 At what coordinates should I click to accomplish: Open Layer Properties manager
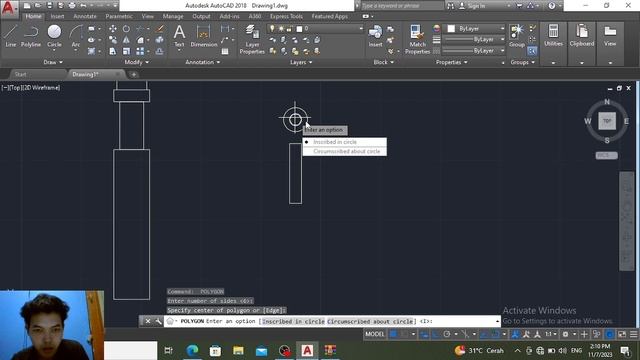pos(252,39)
